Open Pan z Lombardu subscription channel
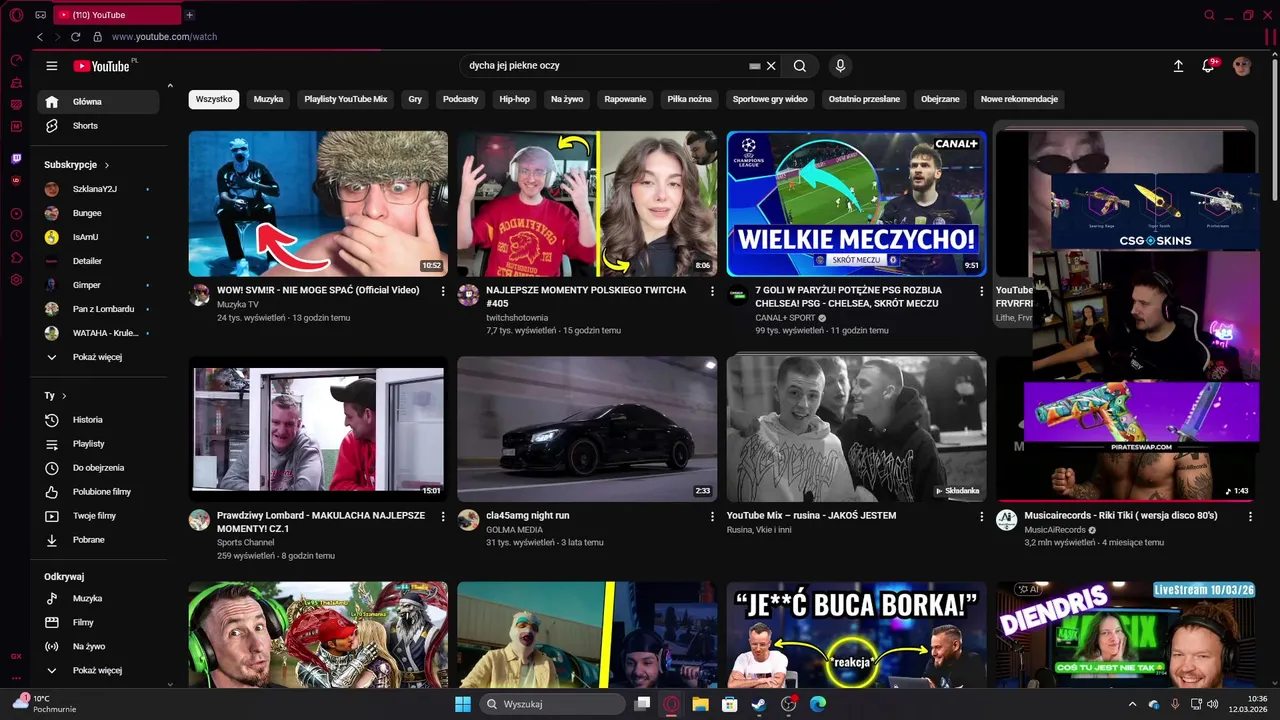Viewport: 1280px width, 720px height. pyautogui.click(x=98, y=309)
